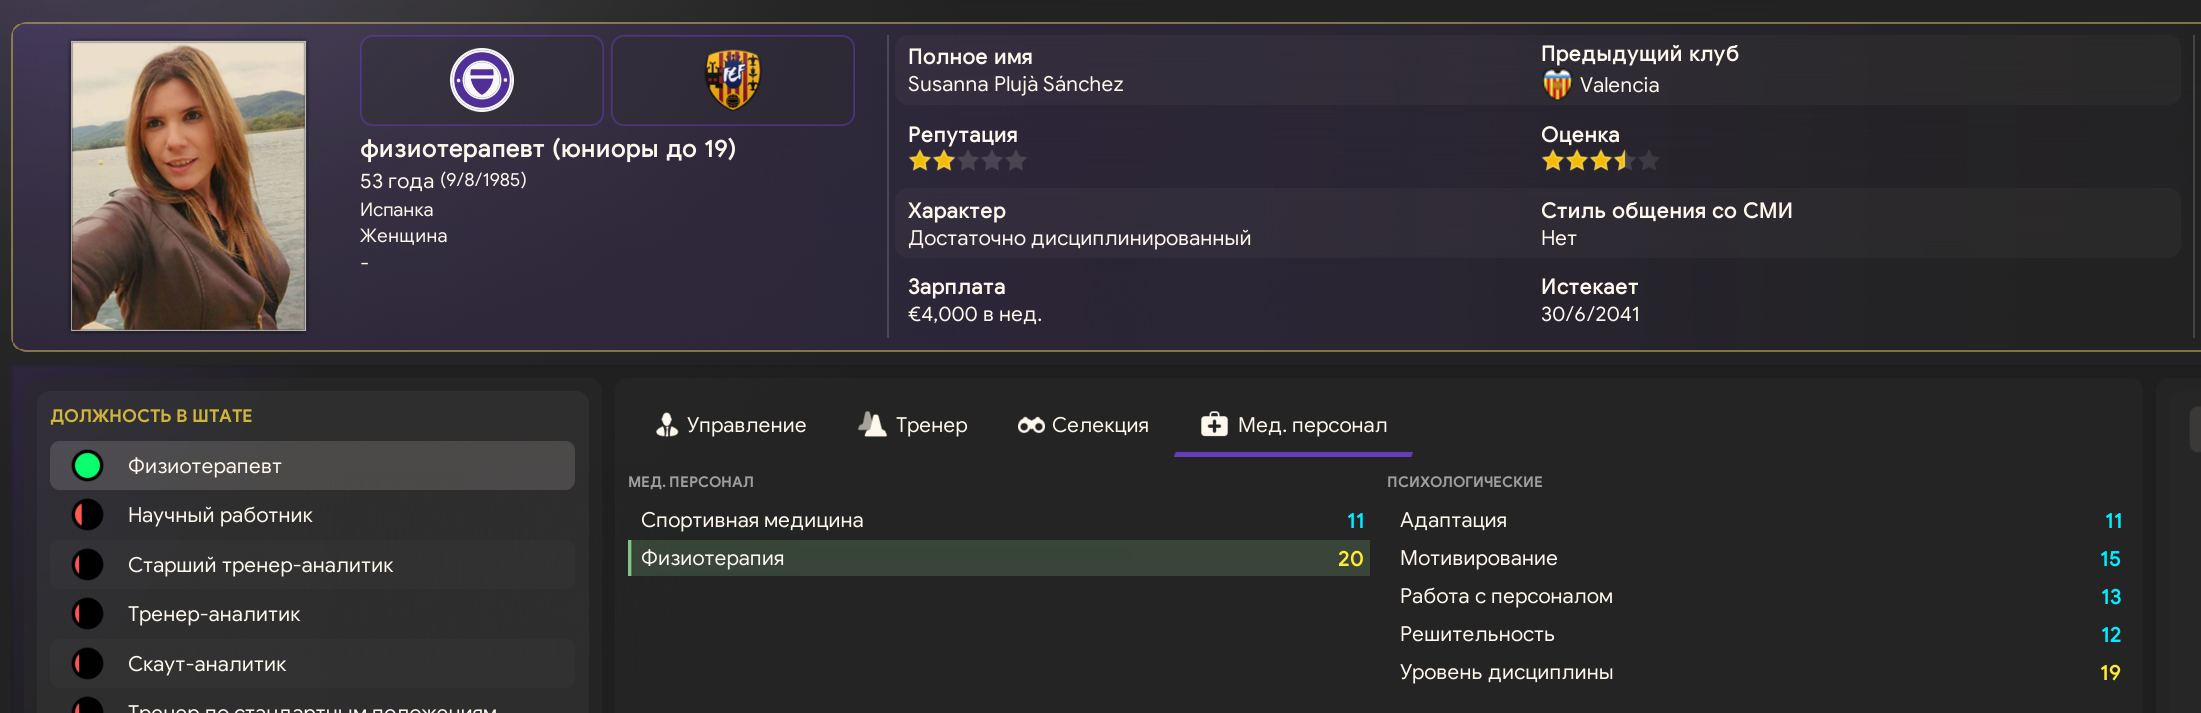This screenshot has width=2201, height=713.
Task: Open the Селекция tab
Action: (x=1083, y=425)
